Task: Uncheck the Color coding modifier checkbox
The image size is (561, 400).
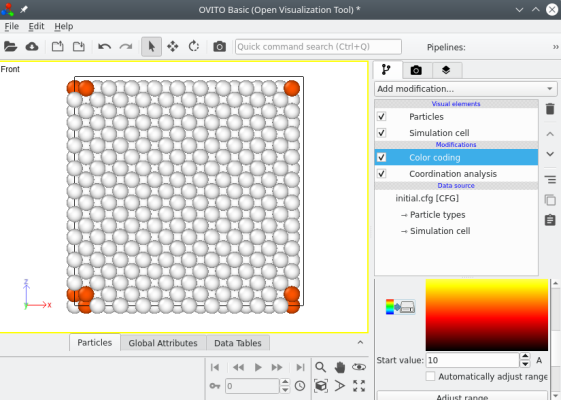Action: pos(381,157)
